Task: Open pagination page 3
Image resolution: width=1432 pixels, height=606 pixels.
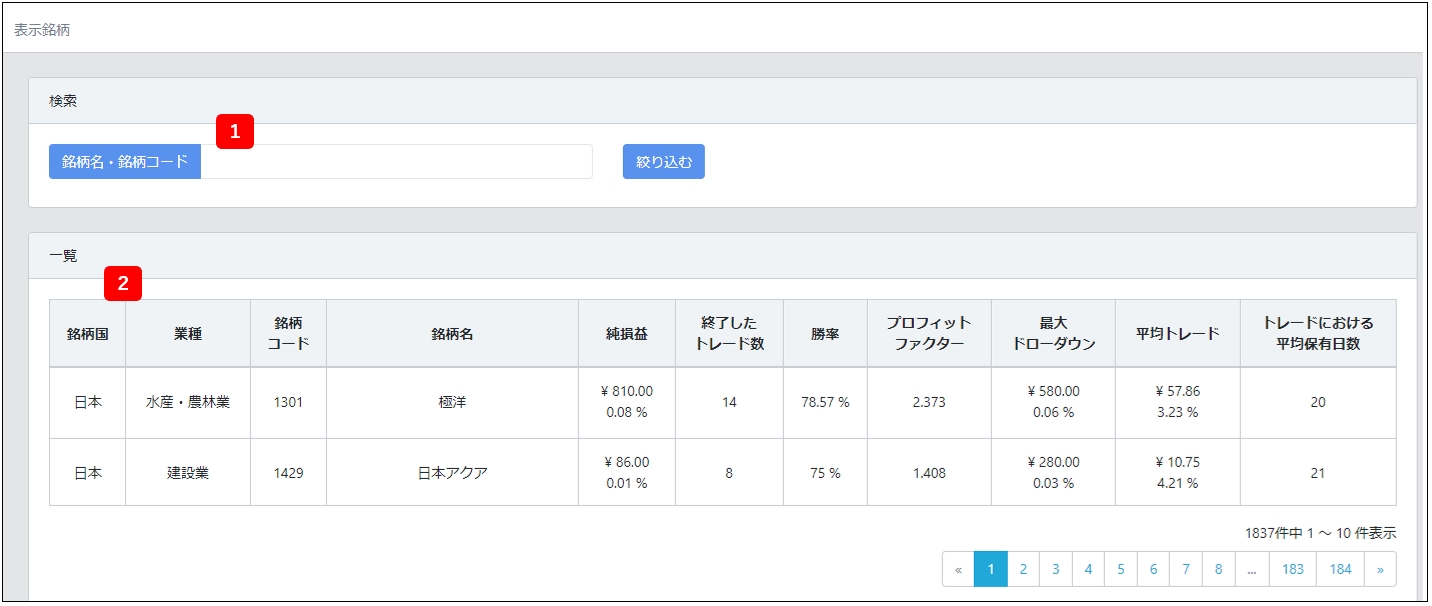Action: coord(1055,569)
